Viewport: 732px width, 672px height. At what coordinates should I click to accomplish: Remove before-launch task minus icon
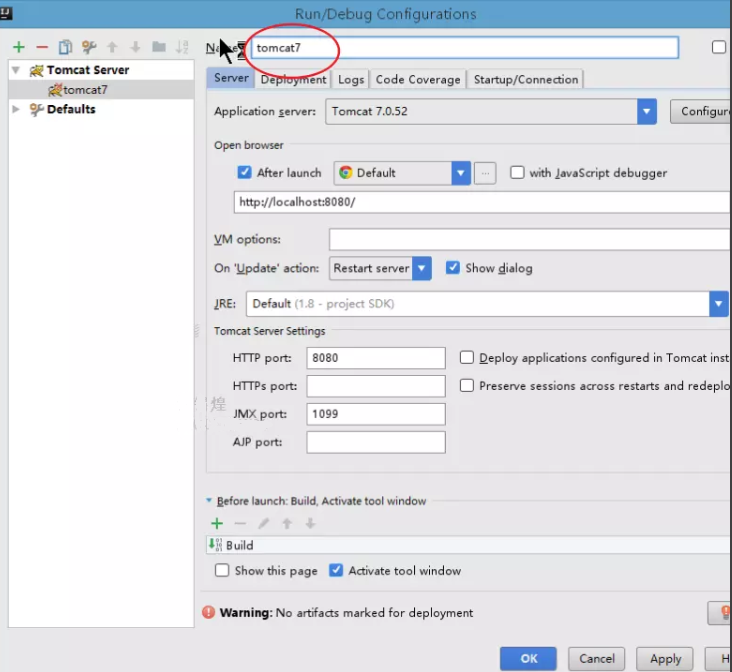pyautogui.click(x=240, y=523)
